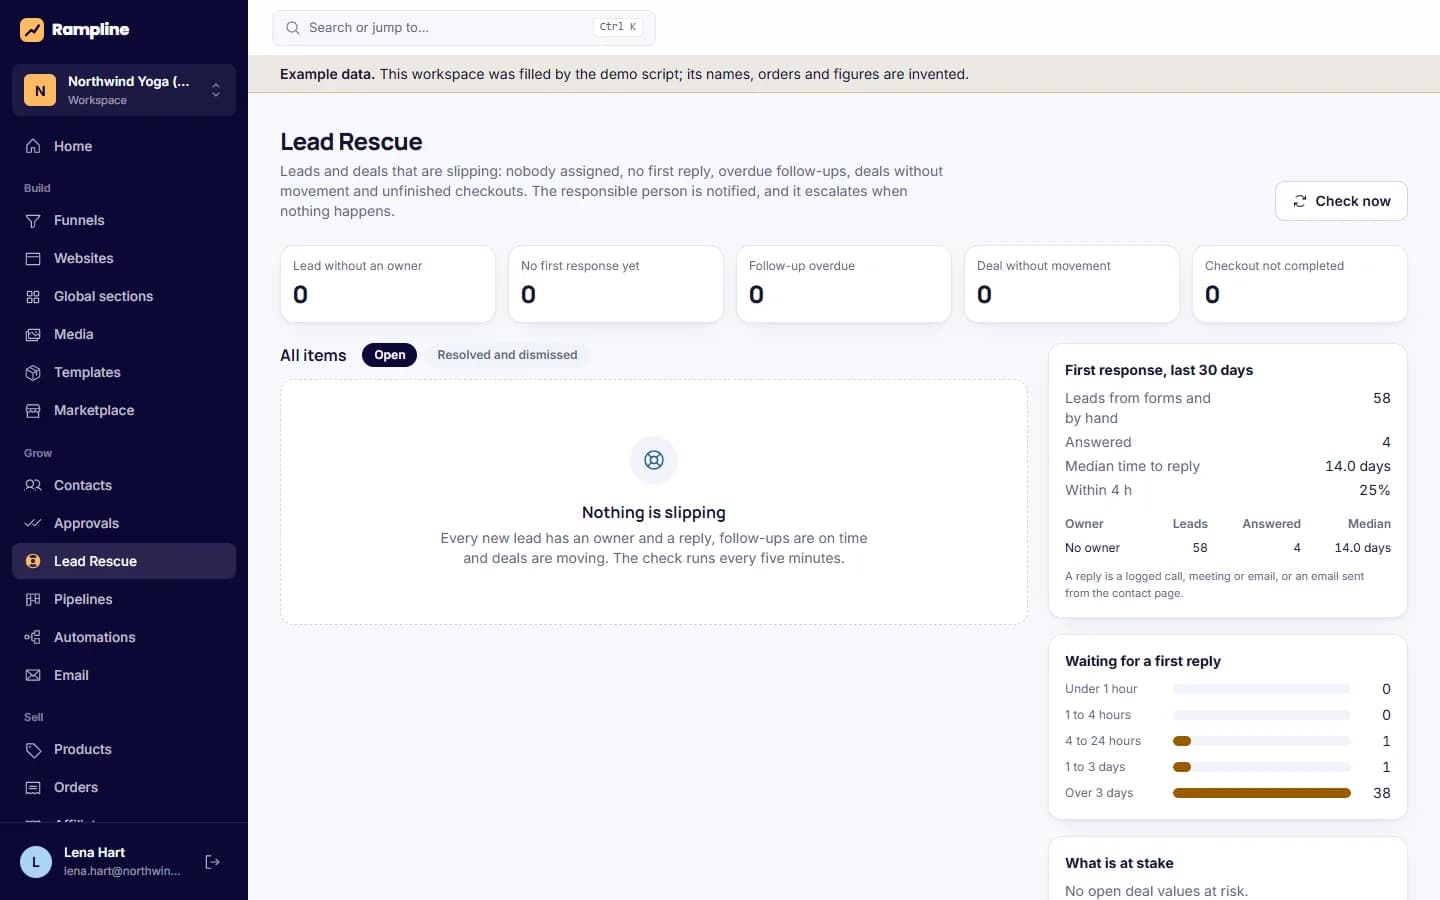Switch to Resolved and dismissed tab
This screenshot has width=1440, height=900.
[507, 355]
